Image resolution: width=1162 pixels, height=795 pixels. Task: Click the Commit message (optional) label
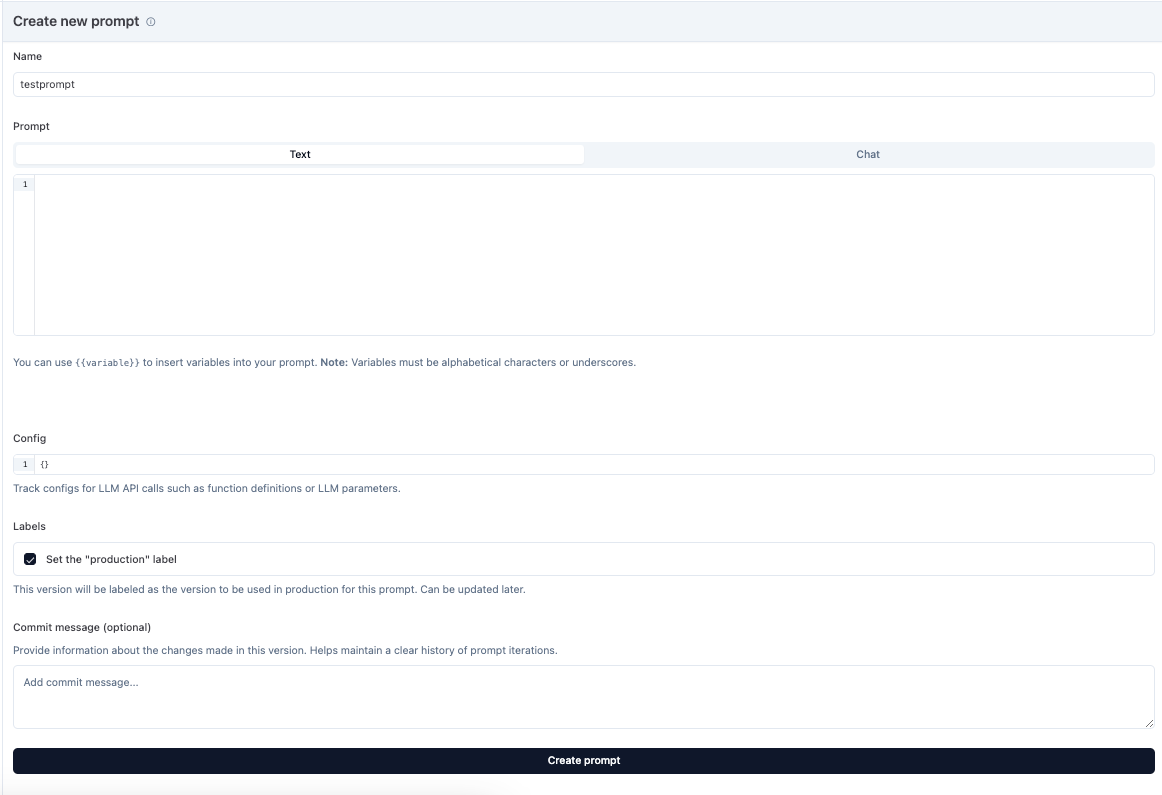pos(81,628)
